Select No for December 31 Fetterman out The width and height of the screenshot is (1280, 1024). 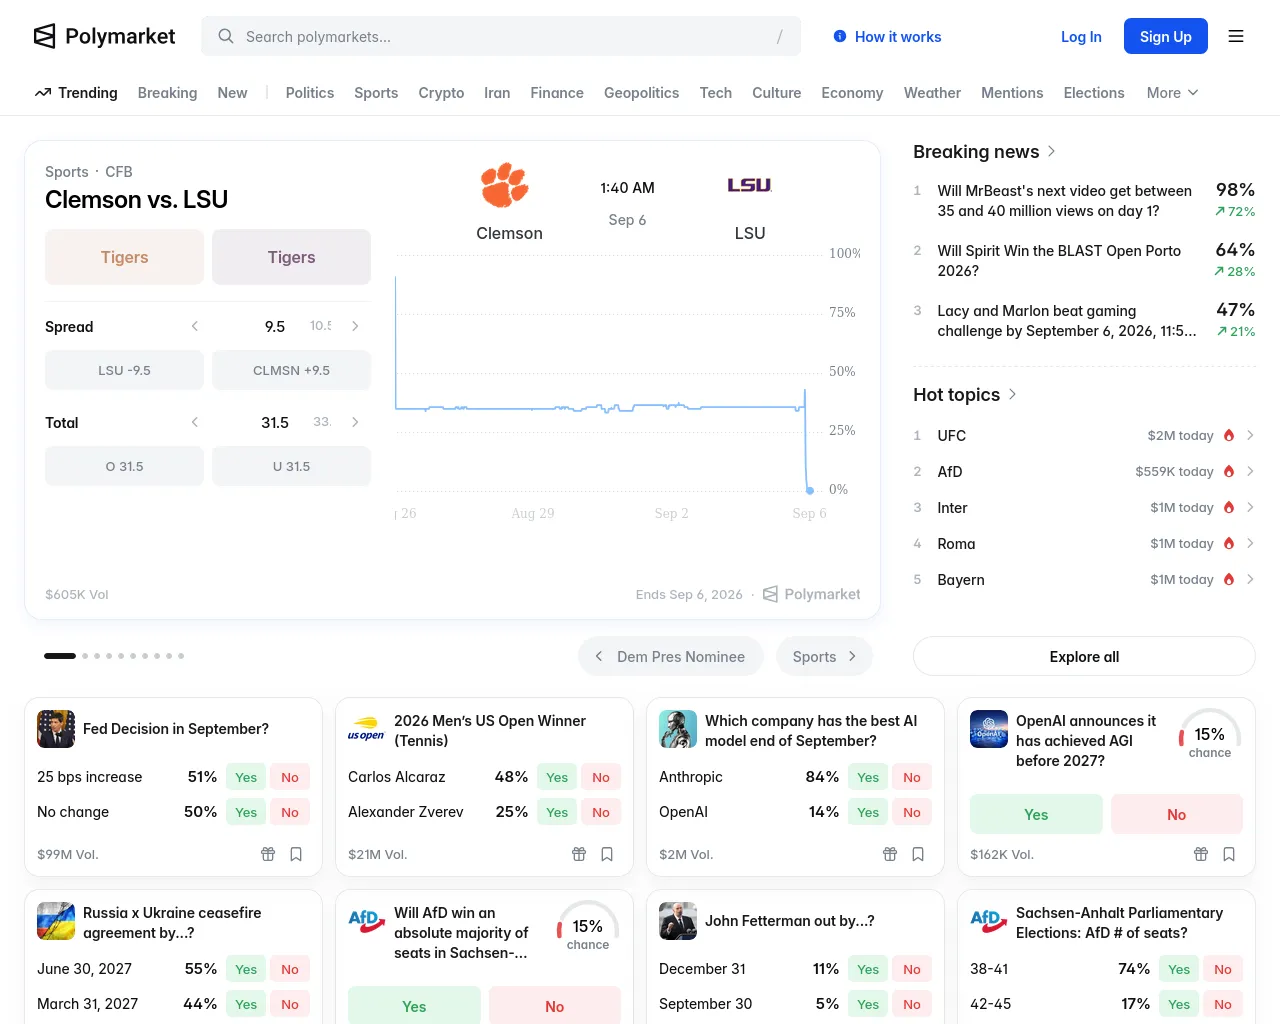coord(912,969)
